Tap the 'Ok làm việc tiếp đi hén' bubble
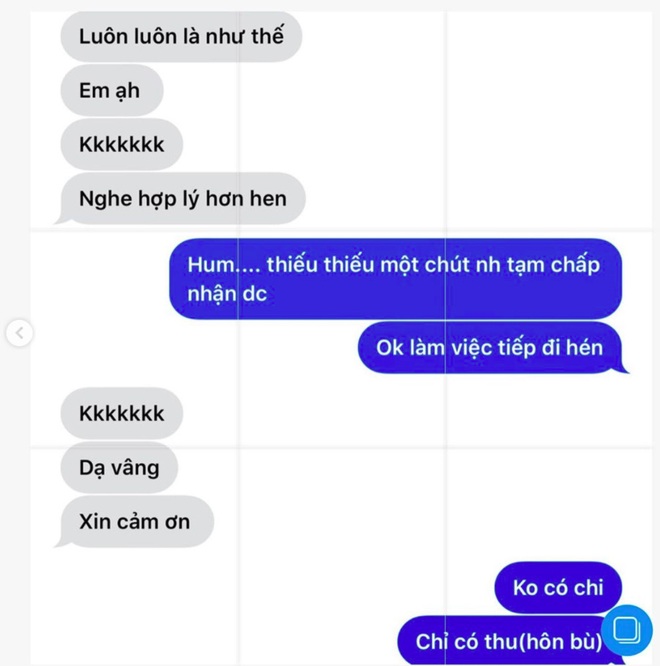660x666 pixels. pos(493,347)
